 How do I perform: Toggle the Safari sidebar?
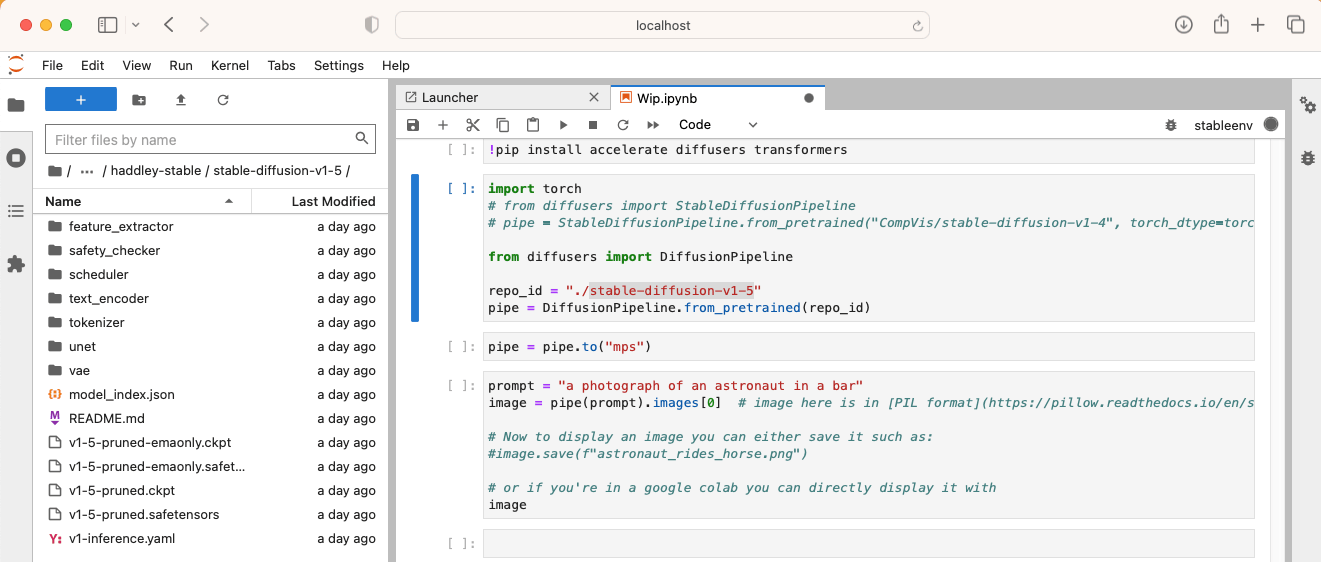click(107, 25)
